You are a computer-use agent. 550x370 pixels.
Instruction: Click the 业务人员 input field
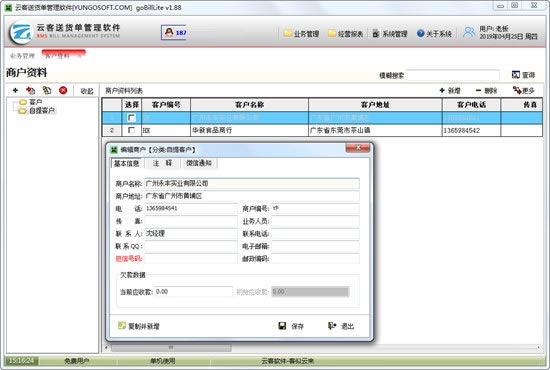click(315, 221)
